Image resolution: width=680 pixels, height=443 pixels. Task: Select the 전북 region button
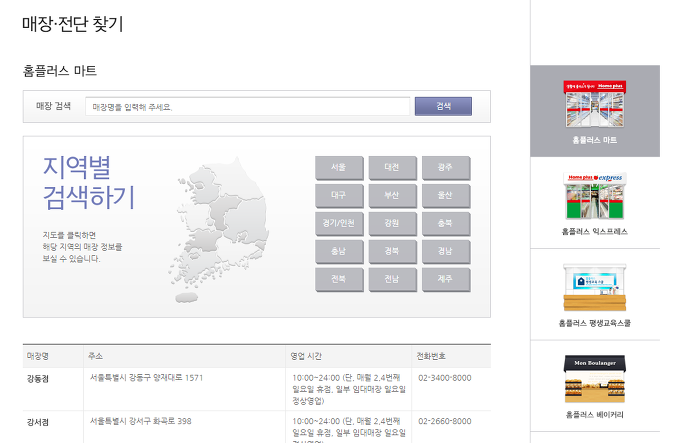(x=339, y=280)
